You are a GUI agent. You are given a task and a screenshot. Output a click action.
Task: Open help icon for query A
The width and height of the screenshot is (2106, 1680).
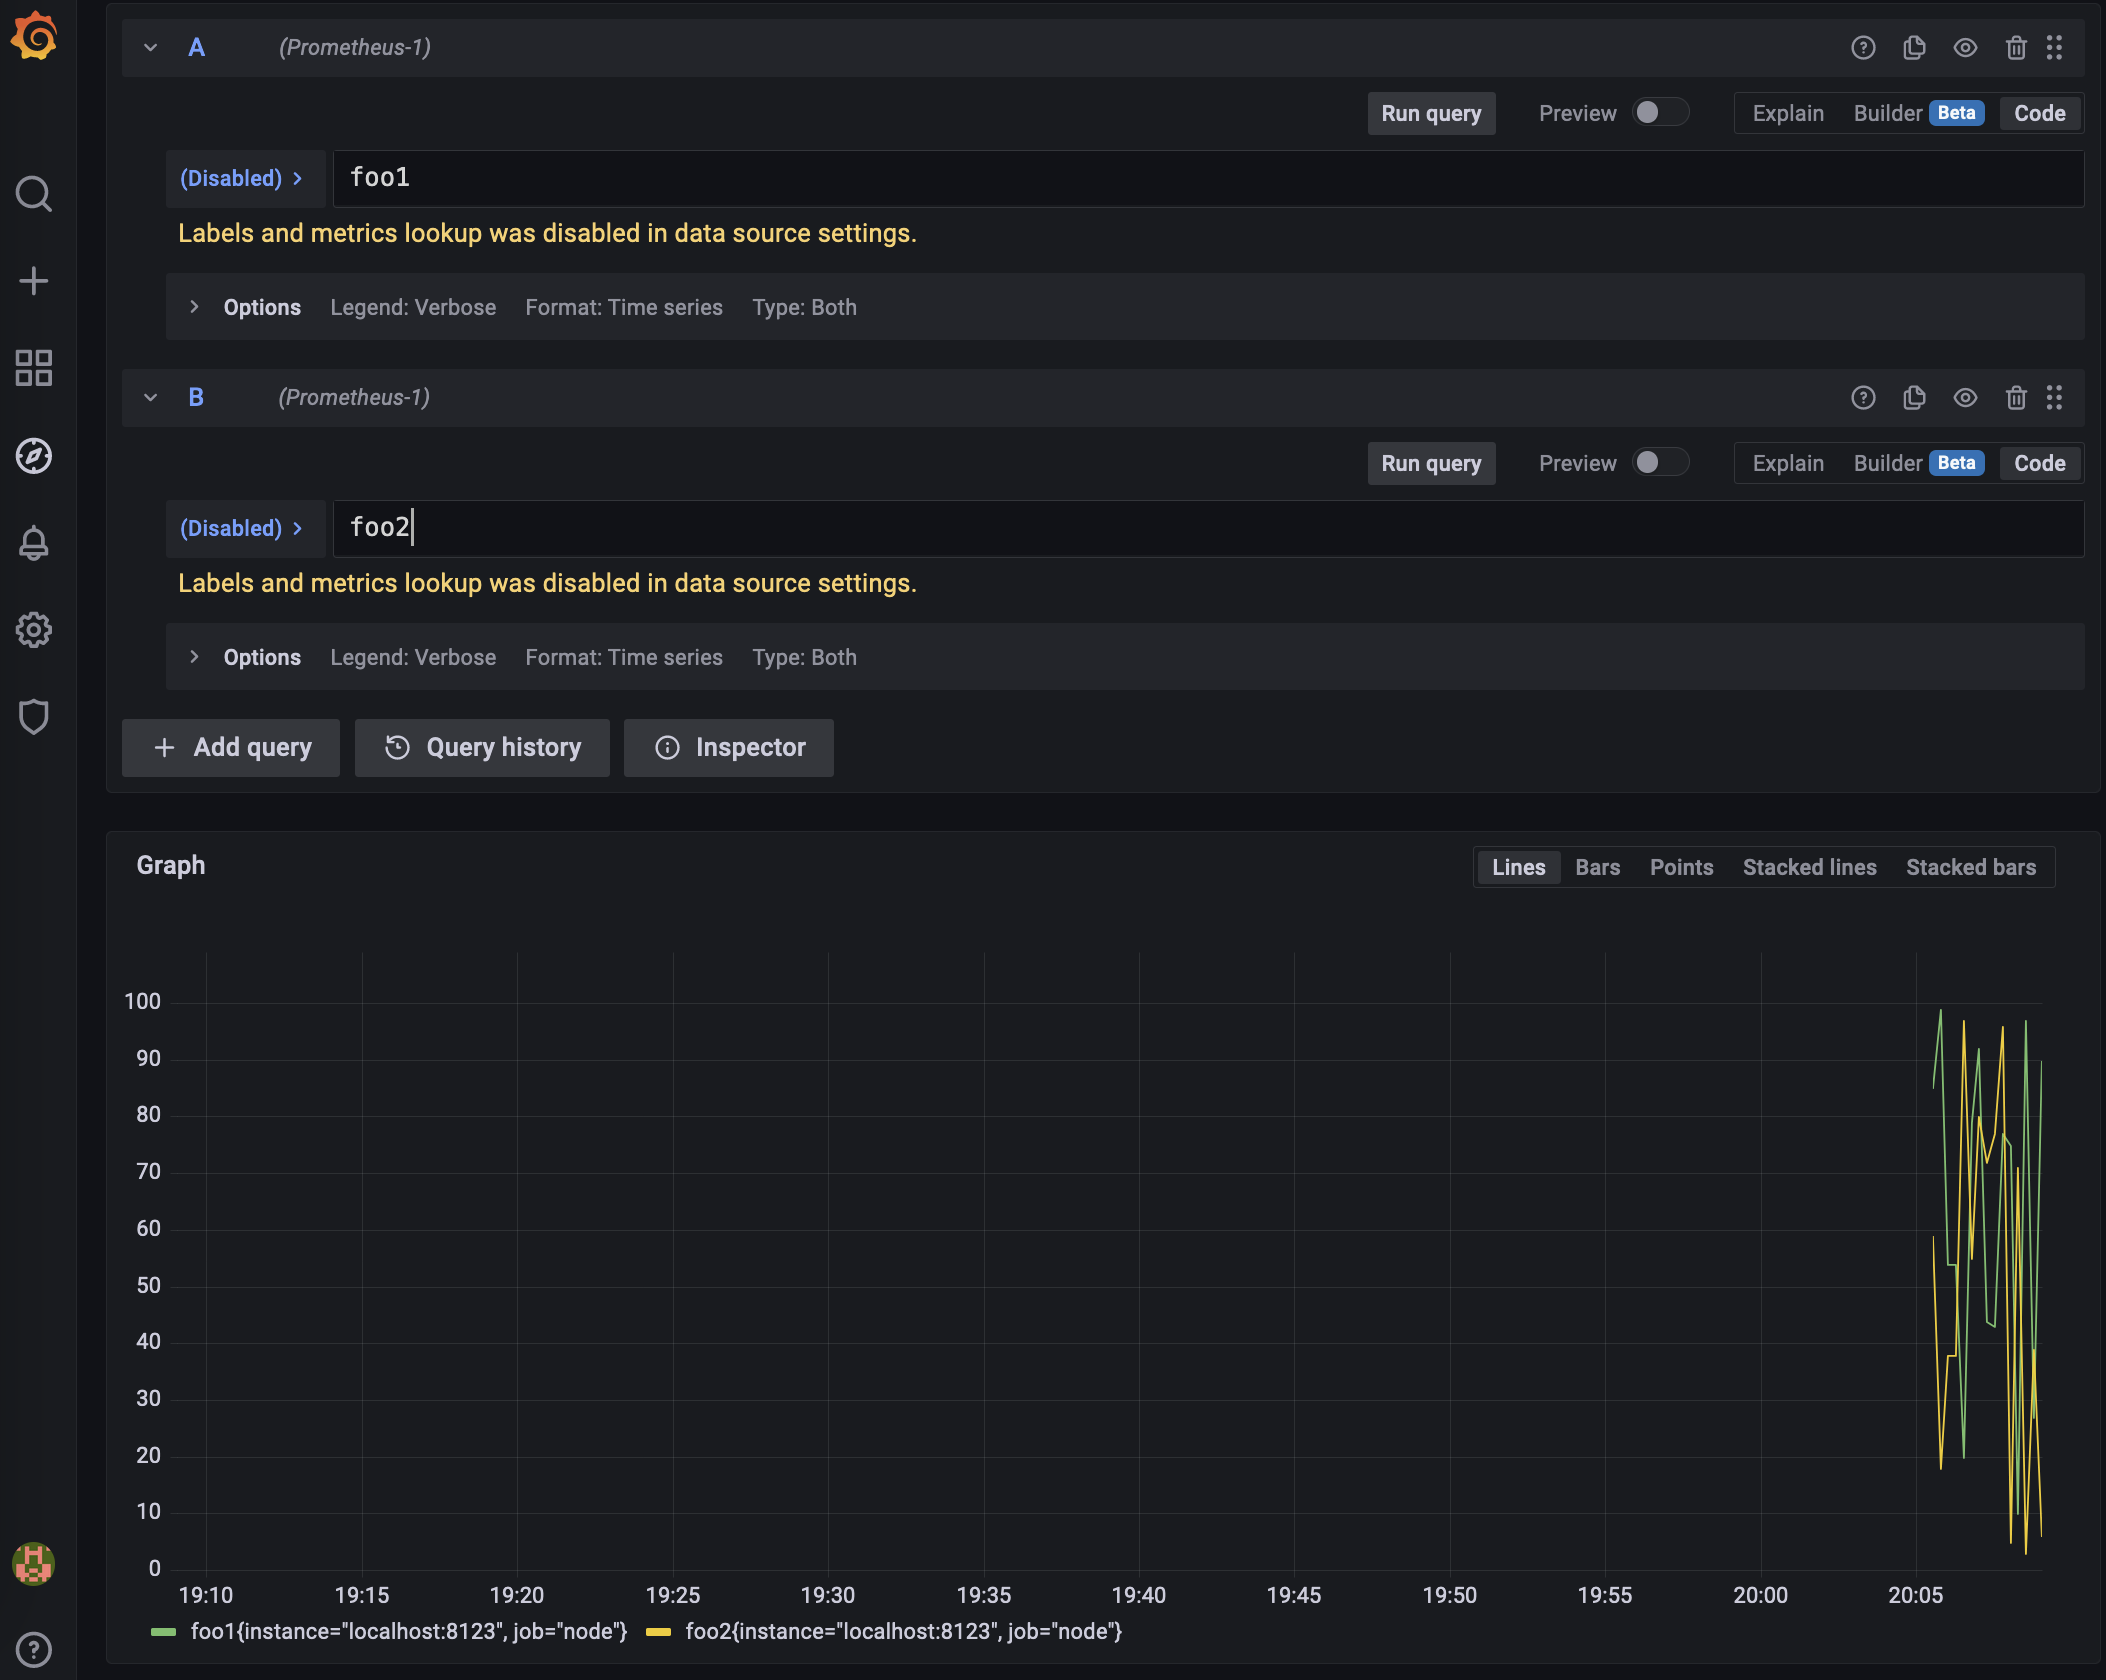coord(1863,48)
